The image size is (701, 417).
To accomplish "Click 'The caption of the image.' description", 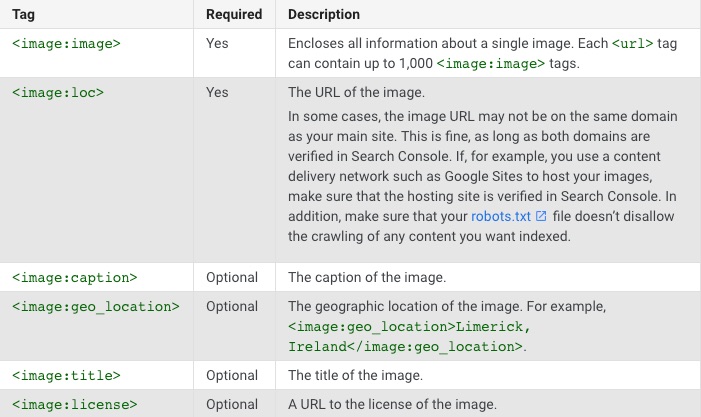I will (x=367, y=278).
